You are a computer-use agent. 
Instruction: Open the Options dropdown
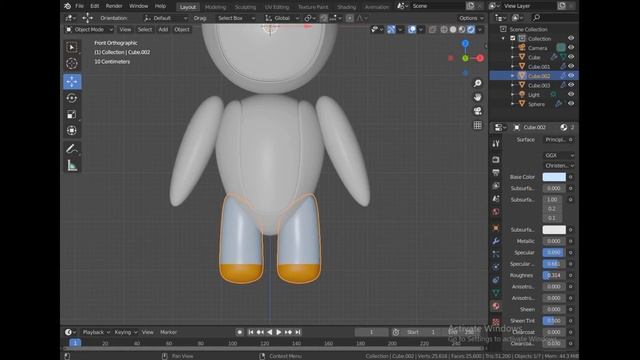(x=471, y=18)
